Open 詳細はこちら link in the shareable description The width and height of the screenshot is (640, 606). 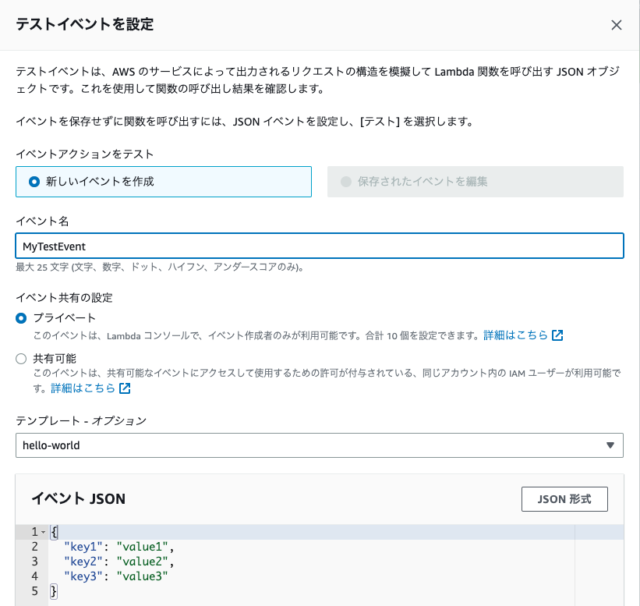pos(83,388)
